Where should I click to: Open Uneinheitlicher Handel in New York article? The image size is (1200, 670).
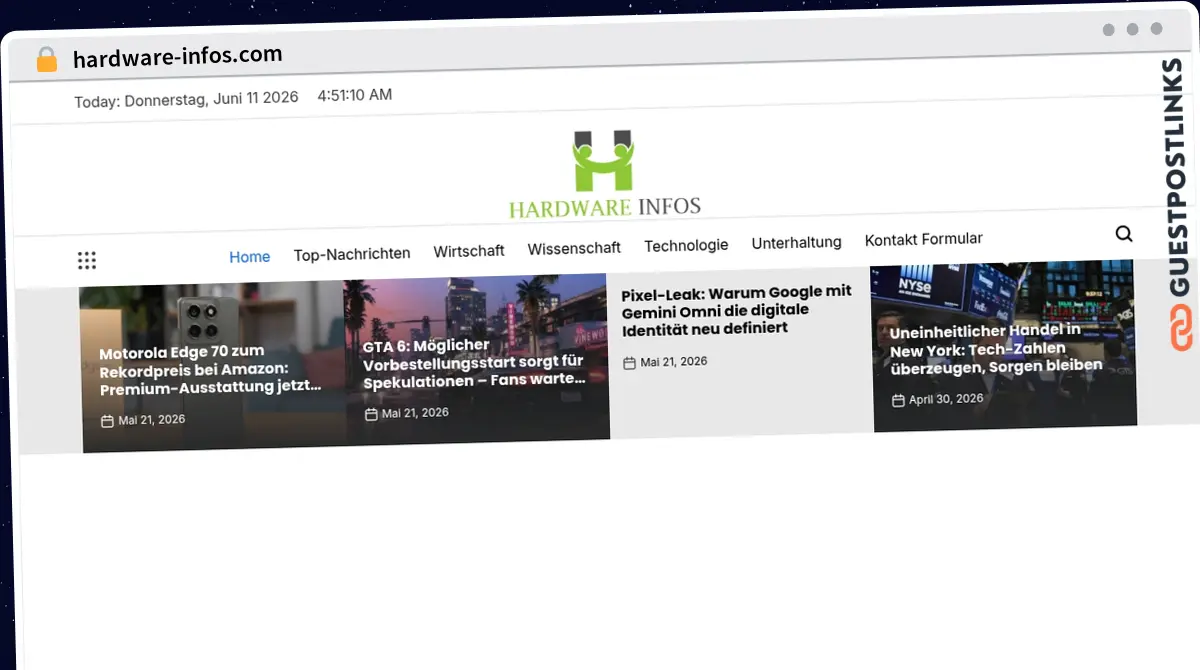pyautogui.click(x=996, y=348)
